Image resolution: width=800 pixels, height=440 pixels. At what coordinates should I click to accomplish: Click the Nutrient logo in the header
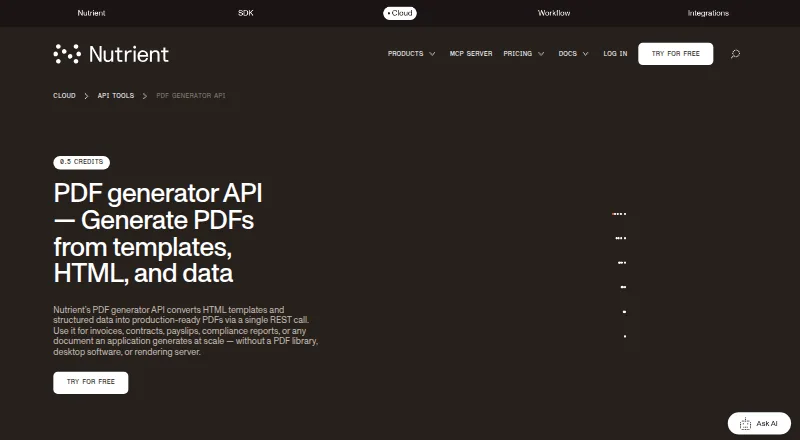point(111,54)
